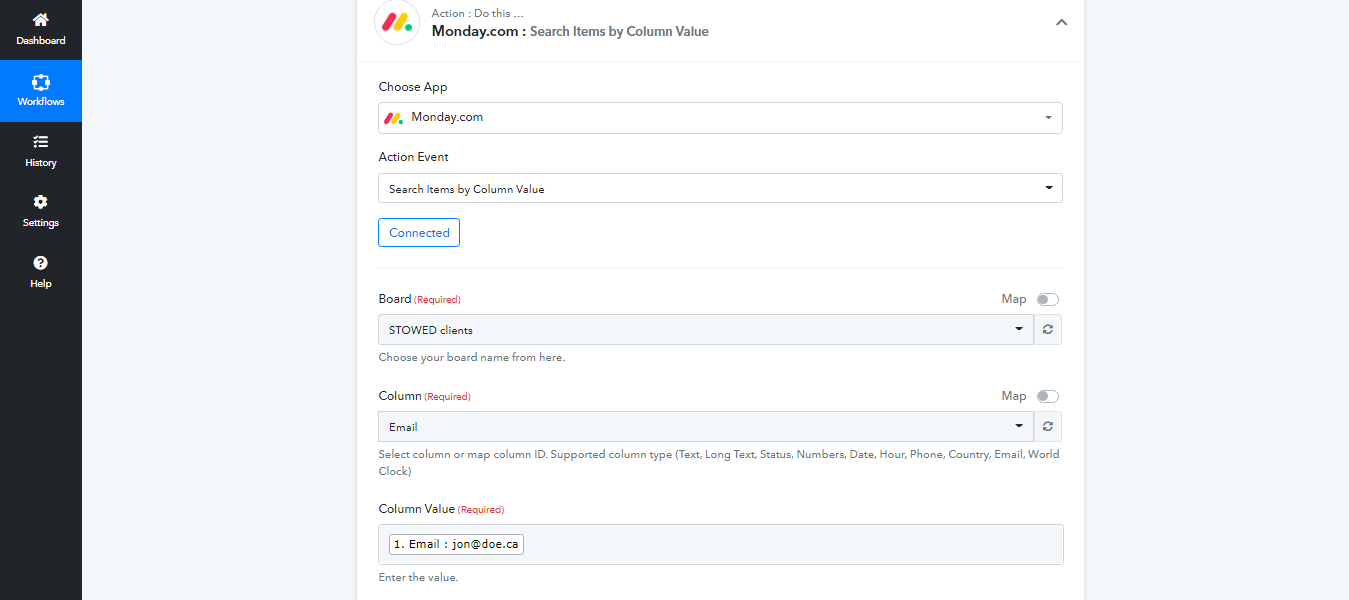
Task: Click the 'Choose your board name from here.' hint
Action: tap(471, 357)
